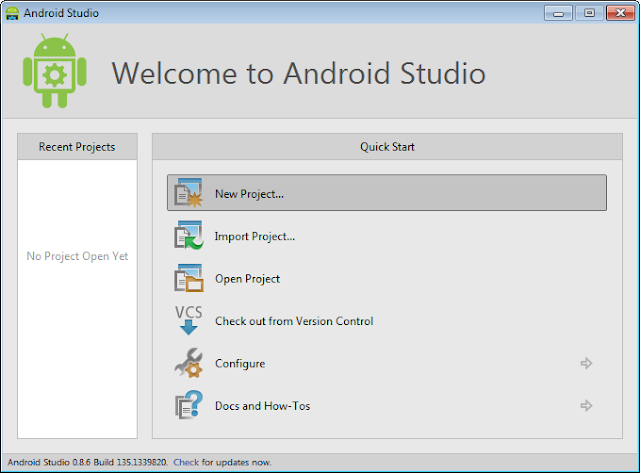Click the large Android robot logo
This screenshot has width=640, height=473.
[x=54, y=71]
